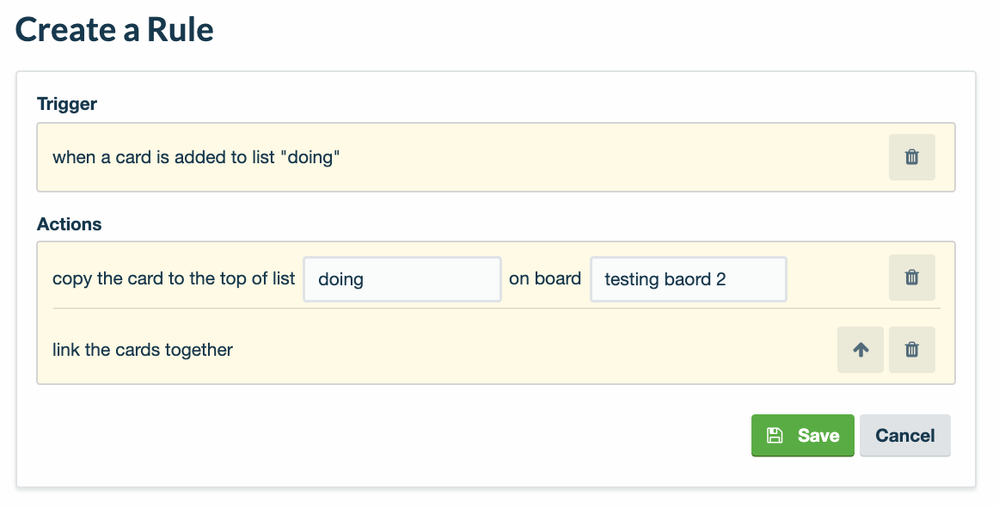Delete the trigger with its trash icon
The width and height of the screenshot is (999, 507).
[911, 157]
